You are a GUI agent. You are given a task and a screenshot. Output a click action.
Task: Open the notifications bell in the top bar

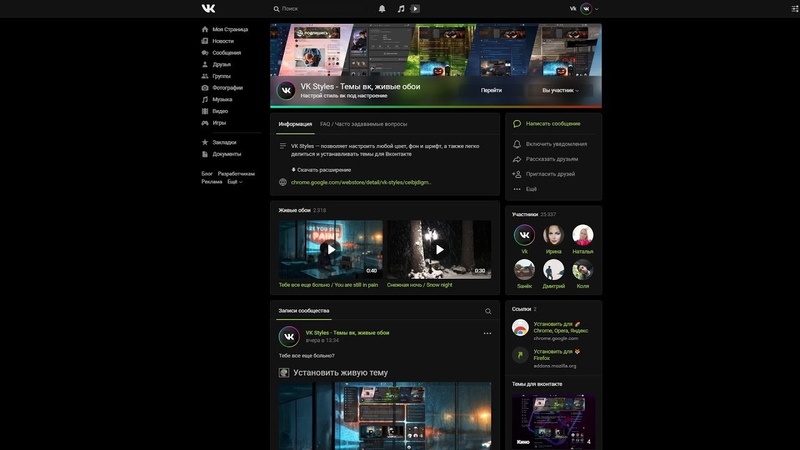pyautogui.click(x=382, y=8)
